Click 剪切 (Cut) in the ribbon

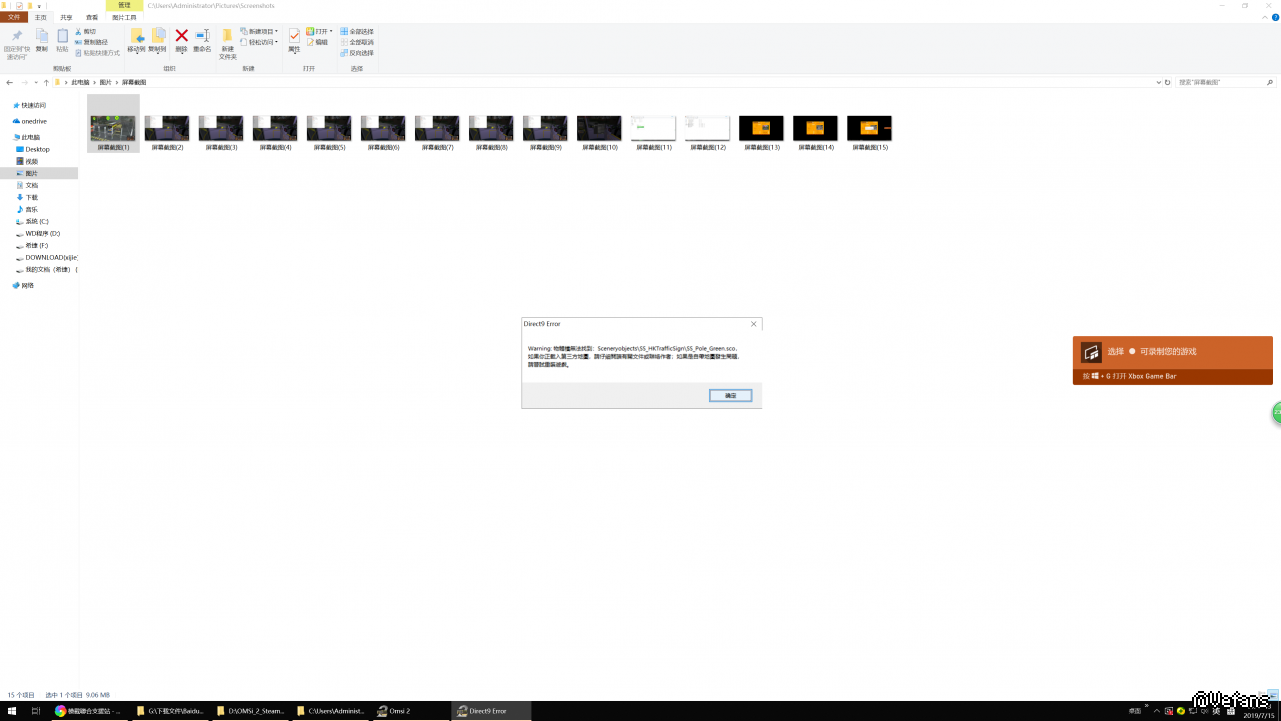[85, 32]
